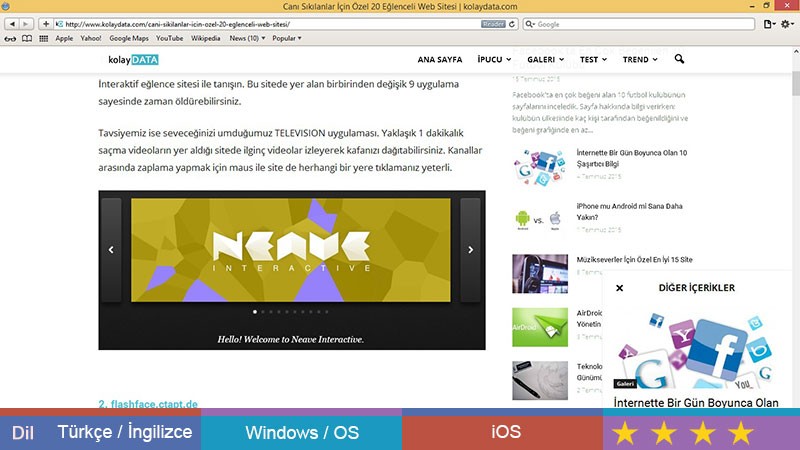This screenshot has height=450, width=800.
Task: Click the Türkçe / İngilizce label
Action: (x=124, y=432)
